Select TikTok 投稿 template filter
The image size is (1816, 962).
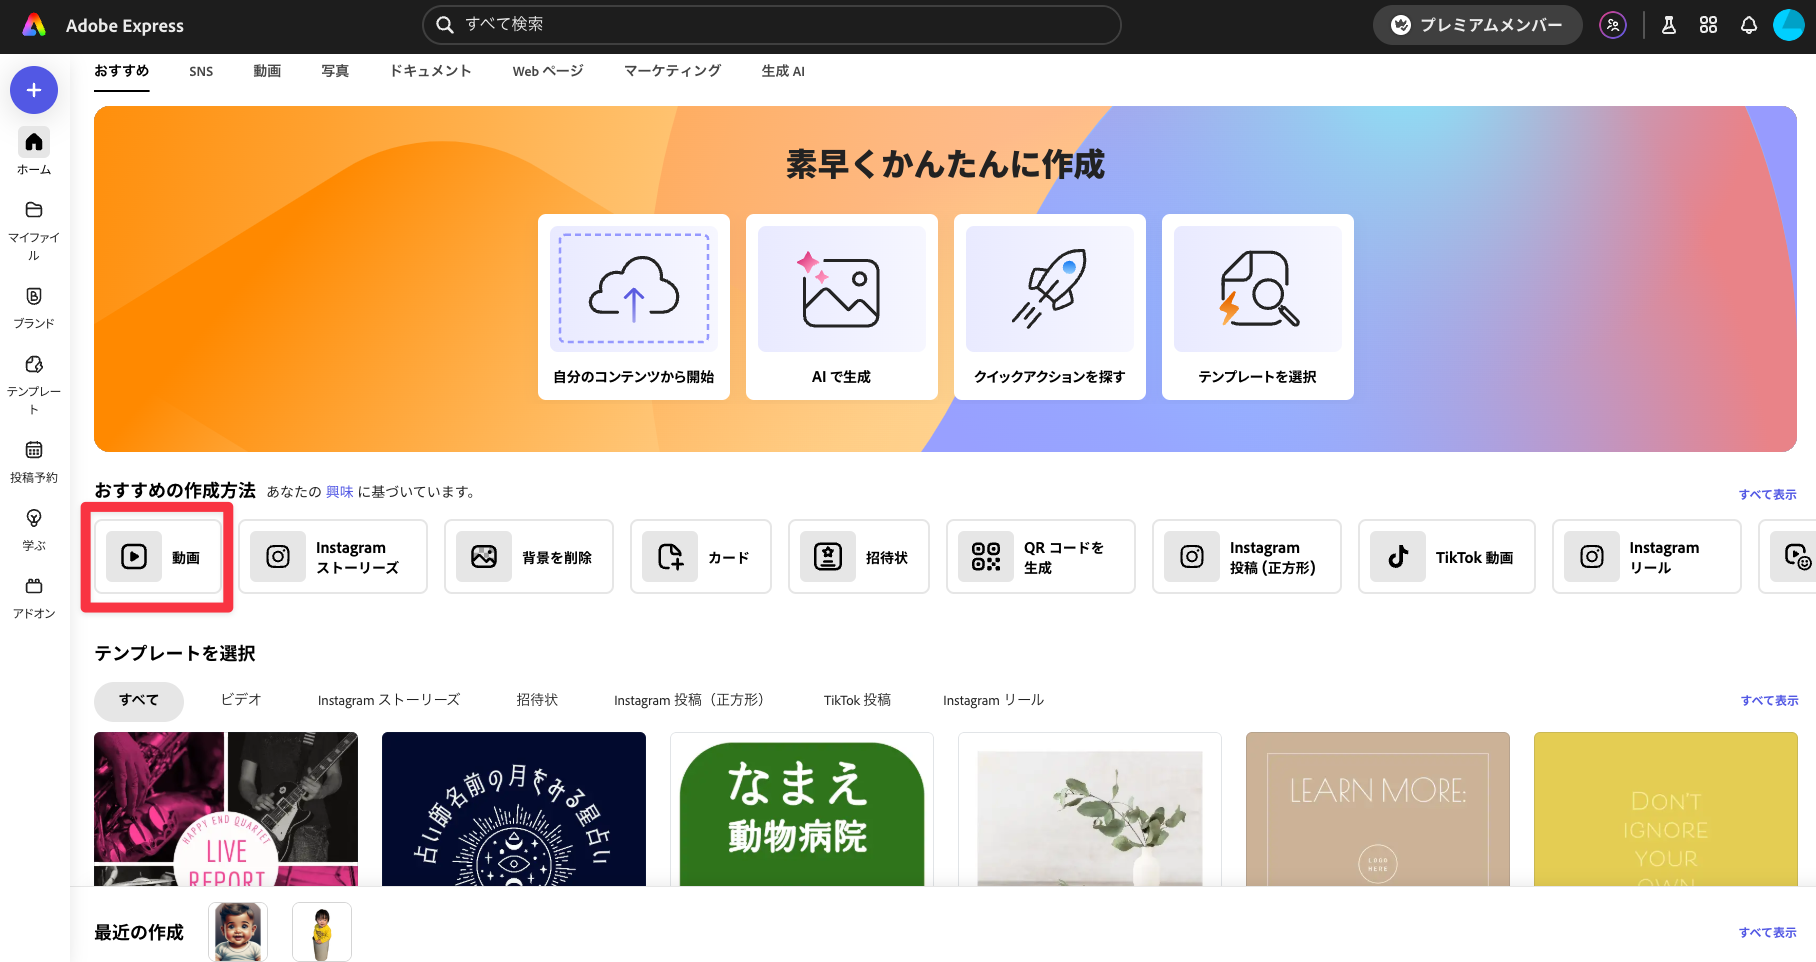click(857, 700)
